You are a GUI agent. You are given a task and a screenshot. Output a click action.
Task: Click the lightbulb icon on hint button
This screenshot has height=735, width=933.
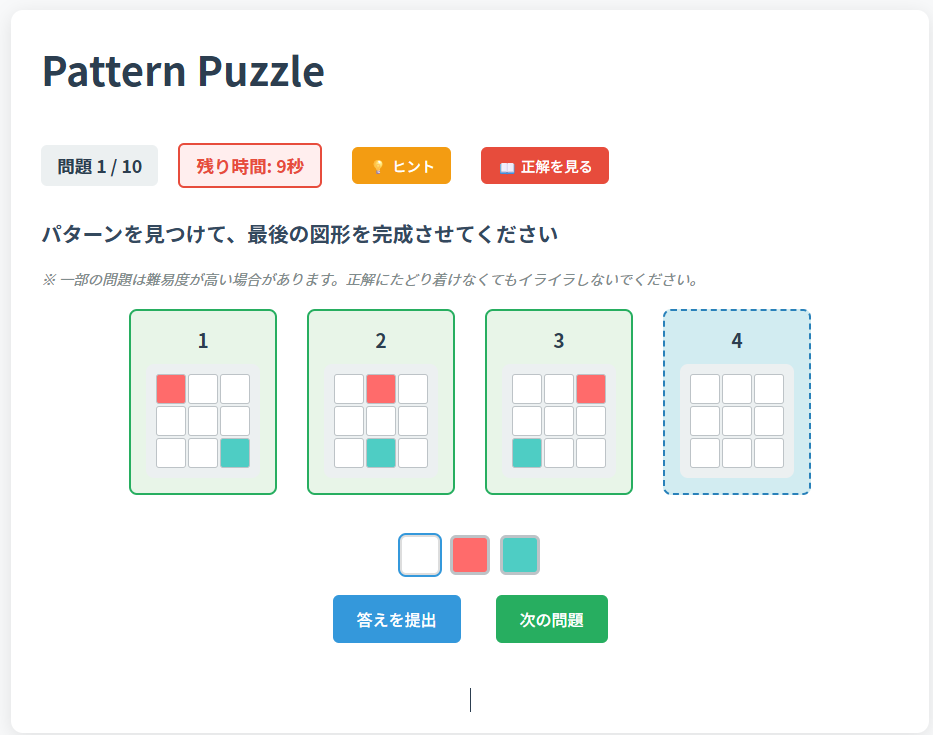click(378, 167)
